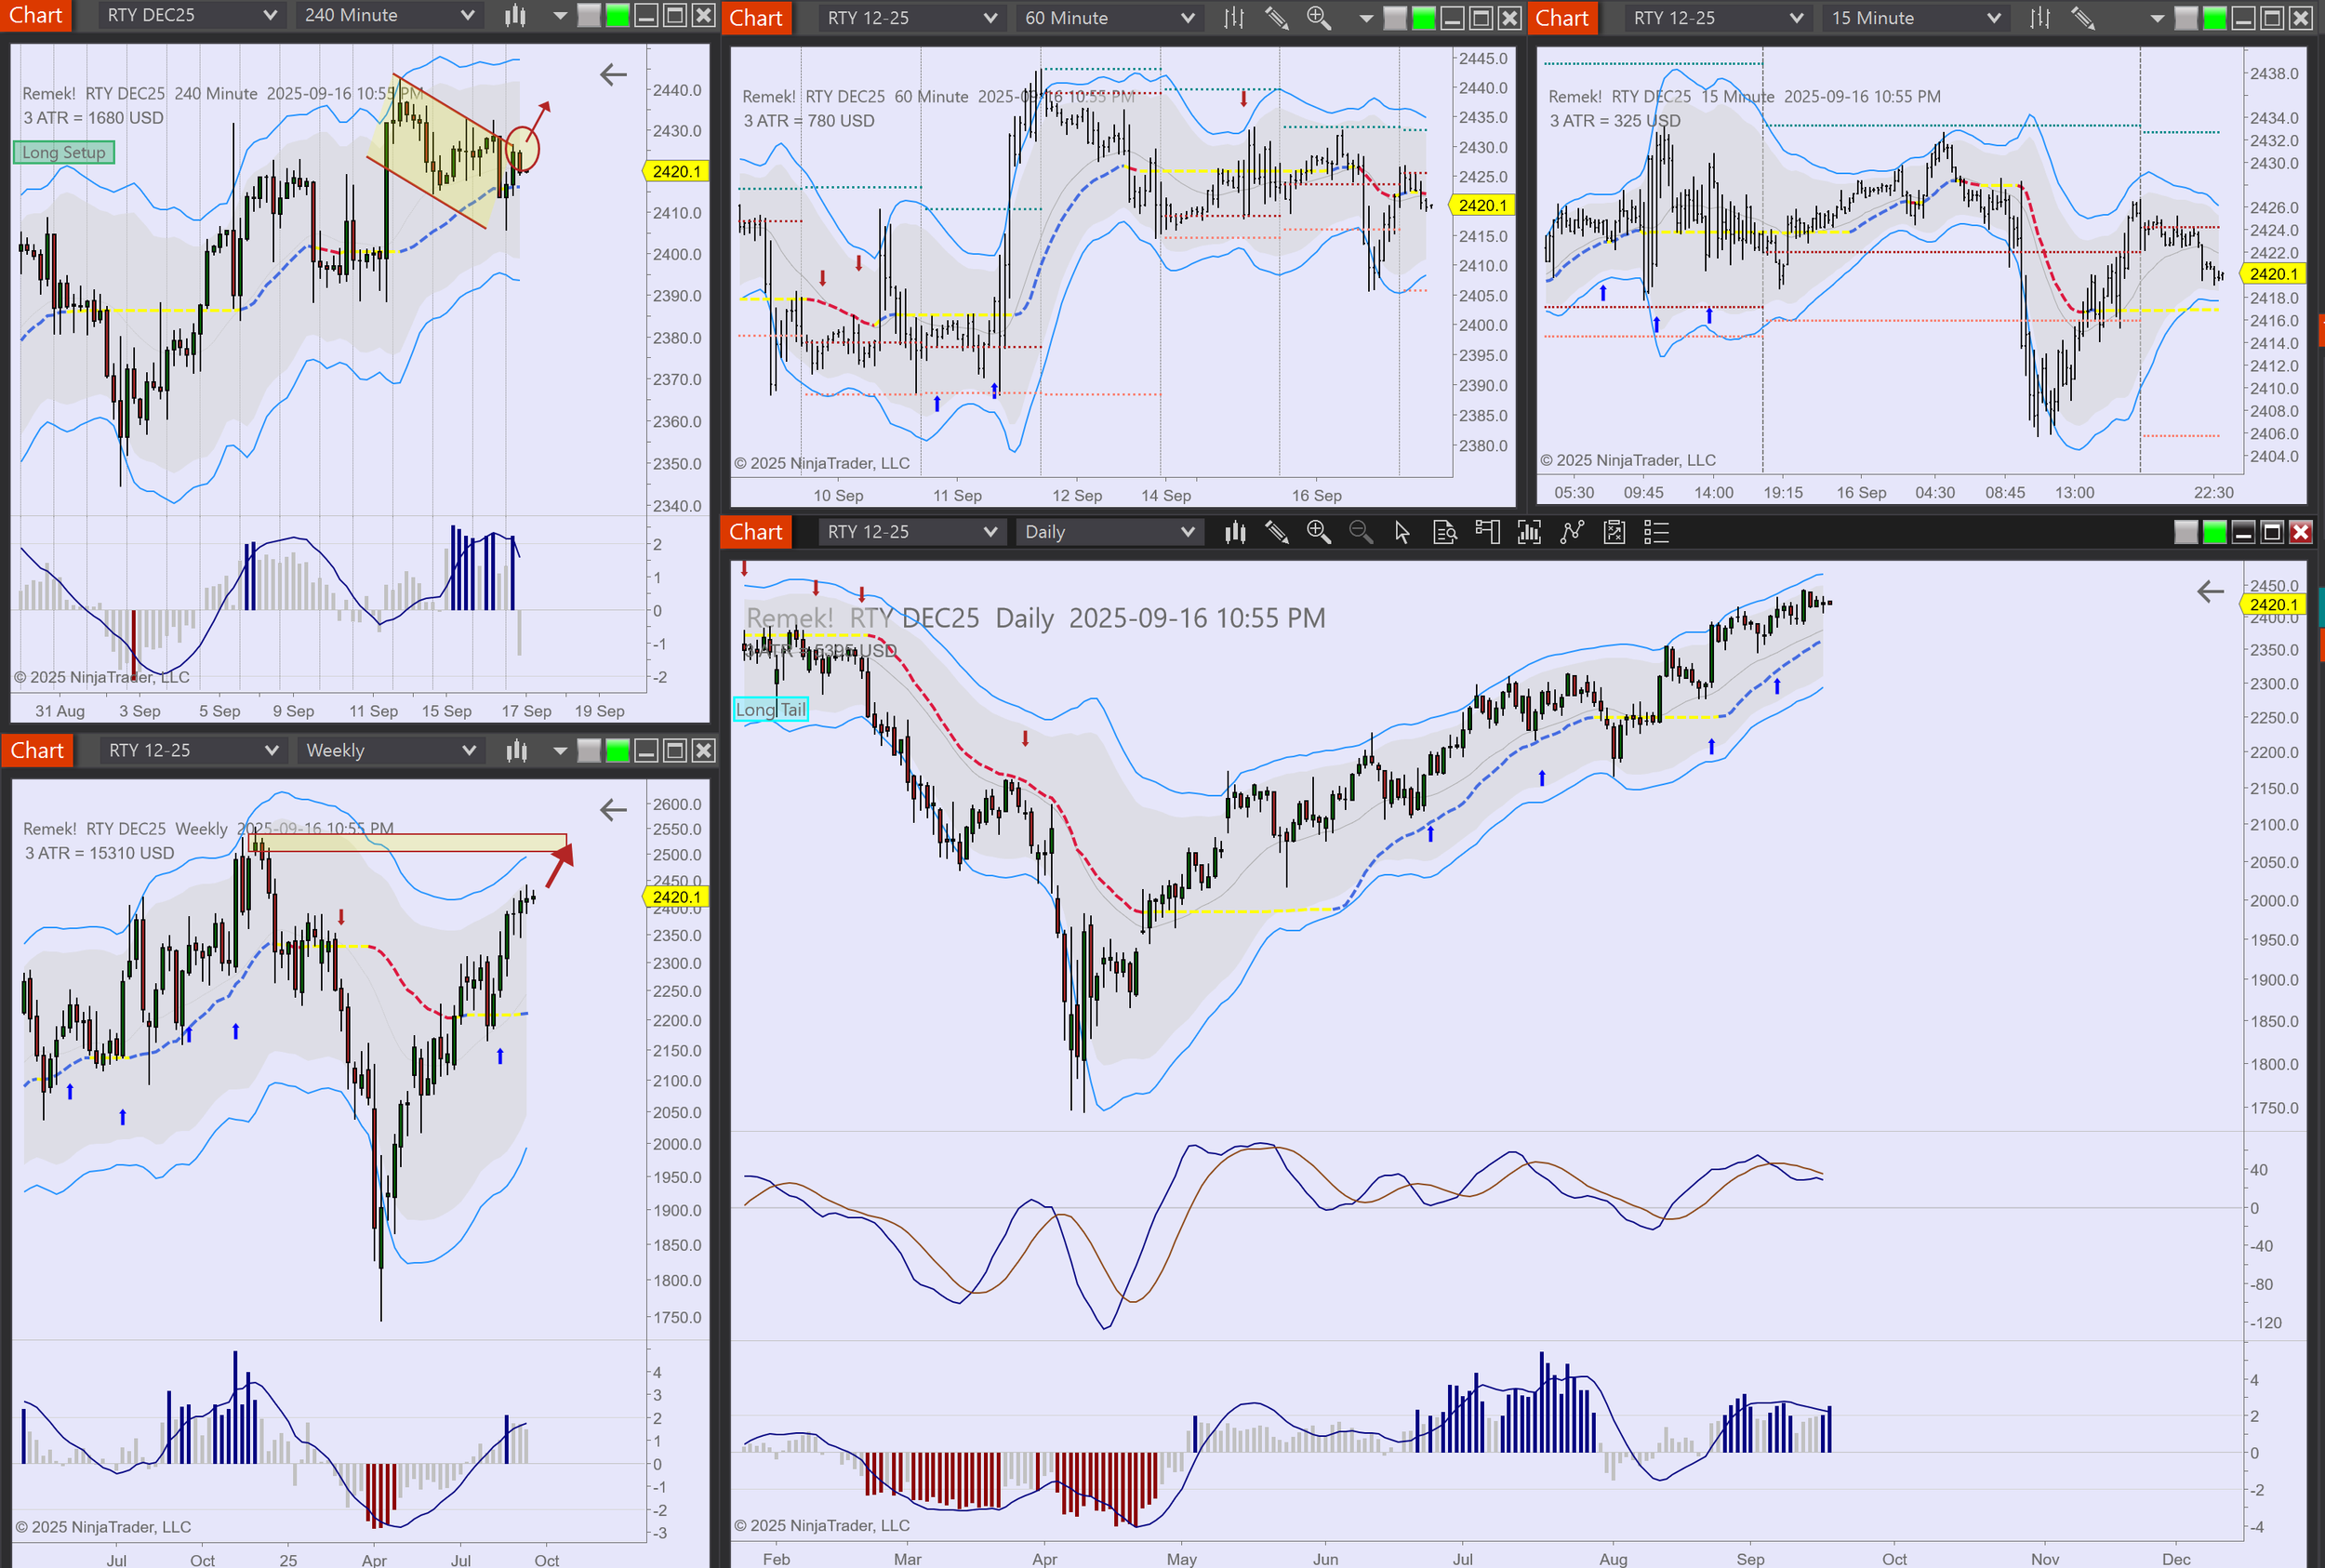Click the Long Setup label button

64,152
